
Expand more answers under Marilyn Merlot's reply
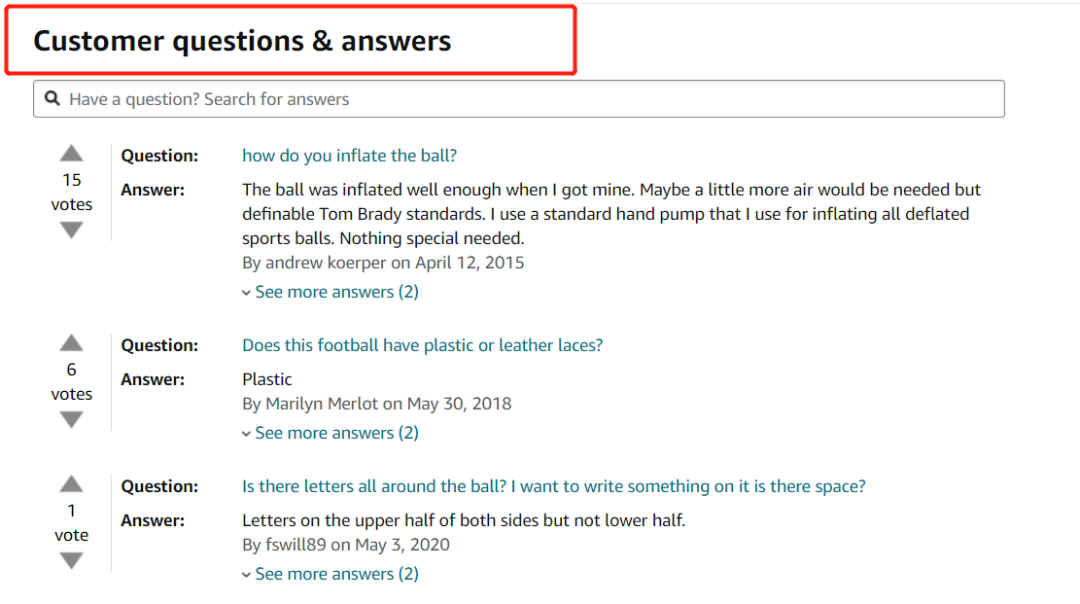point(331,433)
